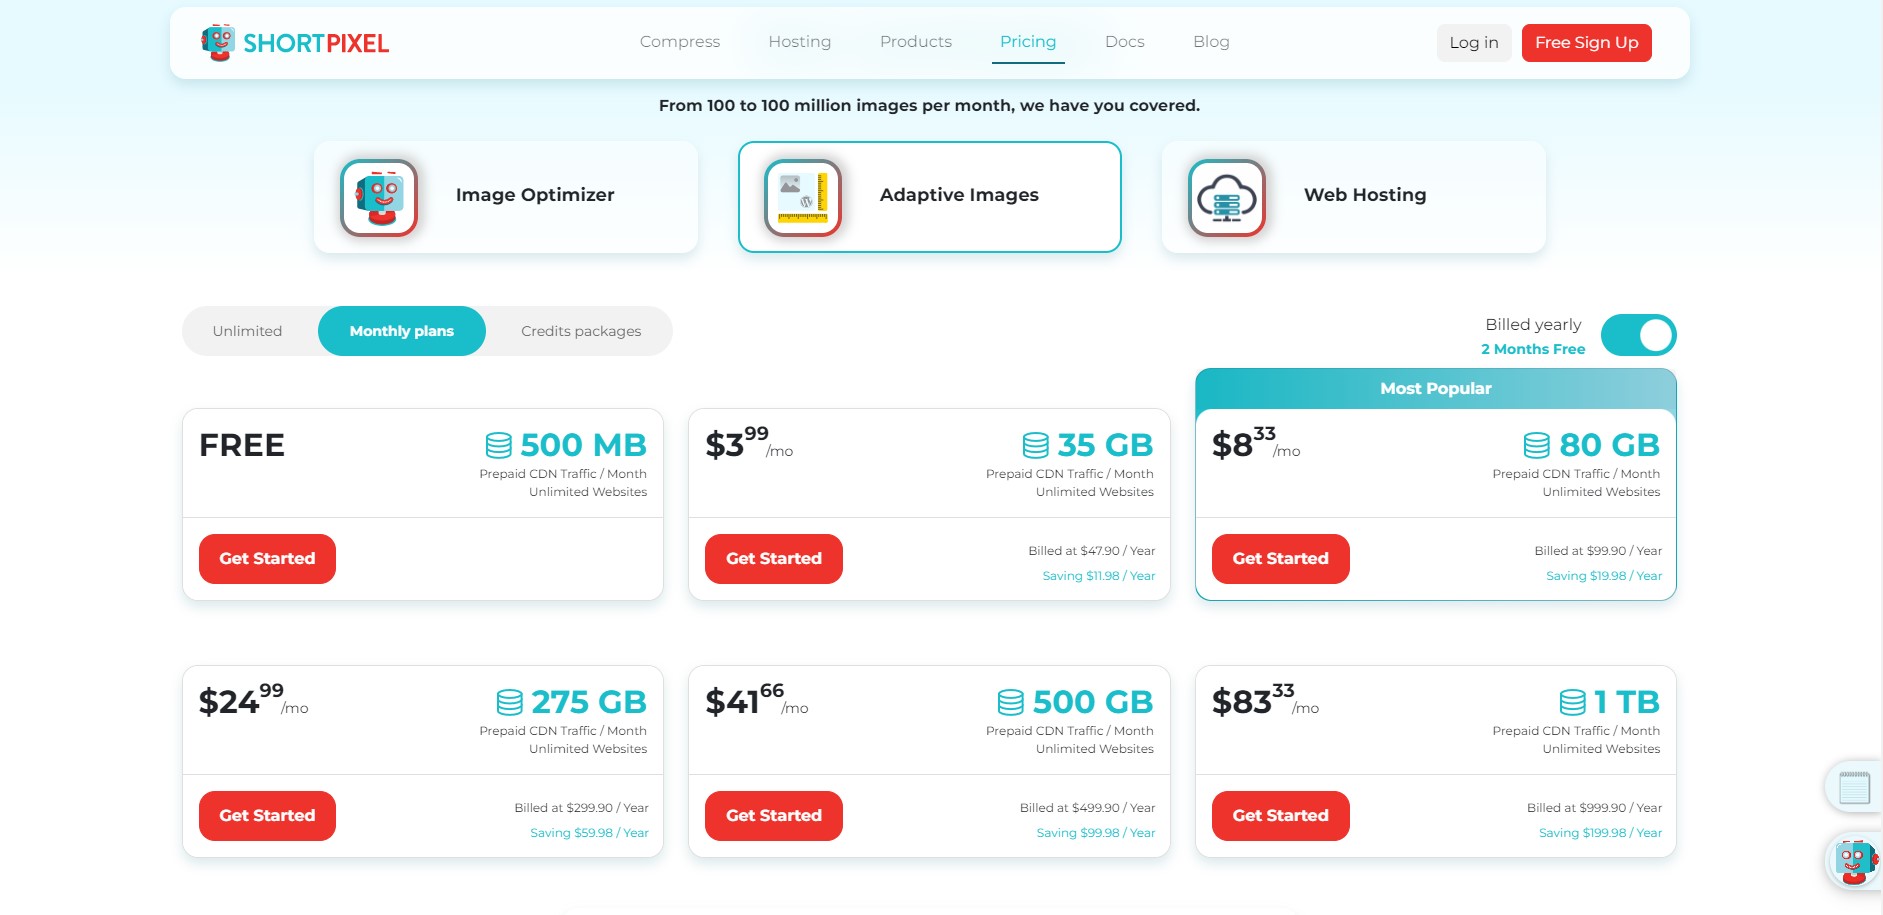Click the Log in button
The image size is (1883, 915).
[1474, 43]
